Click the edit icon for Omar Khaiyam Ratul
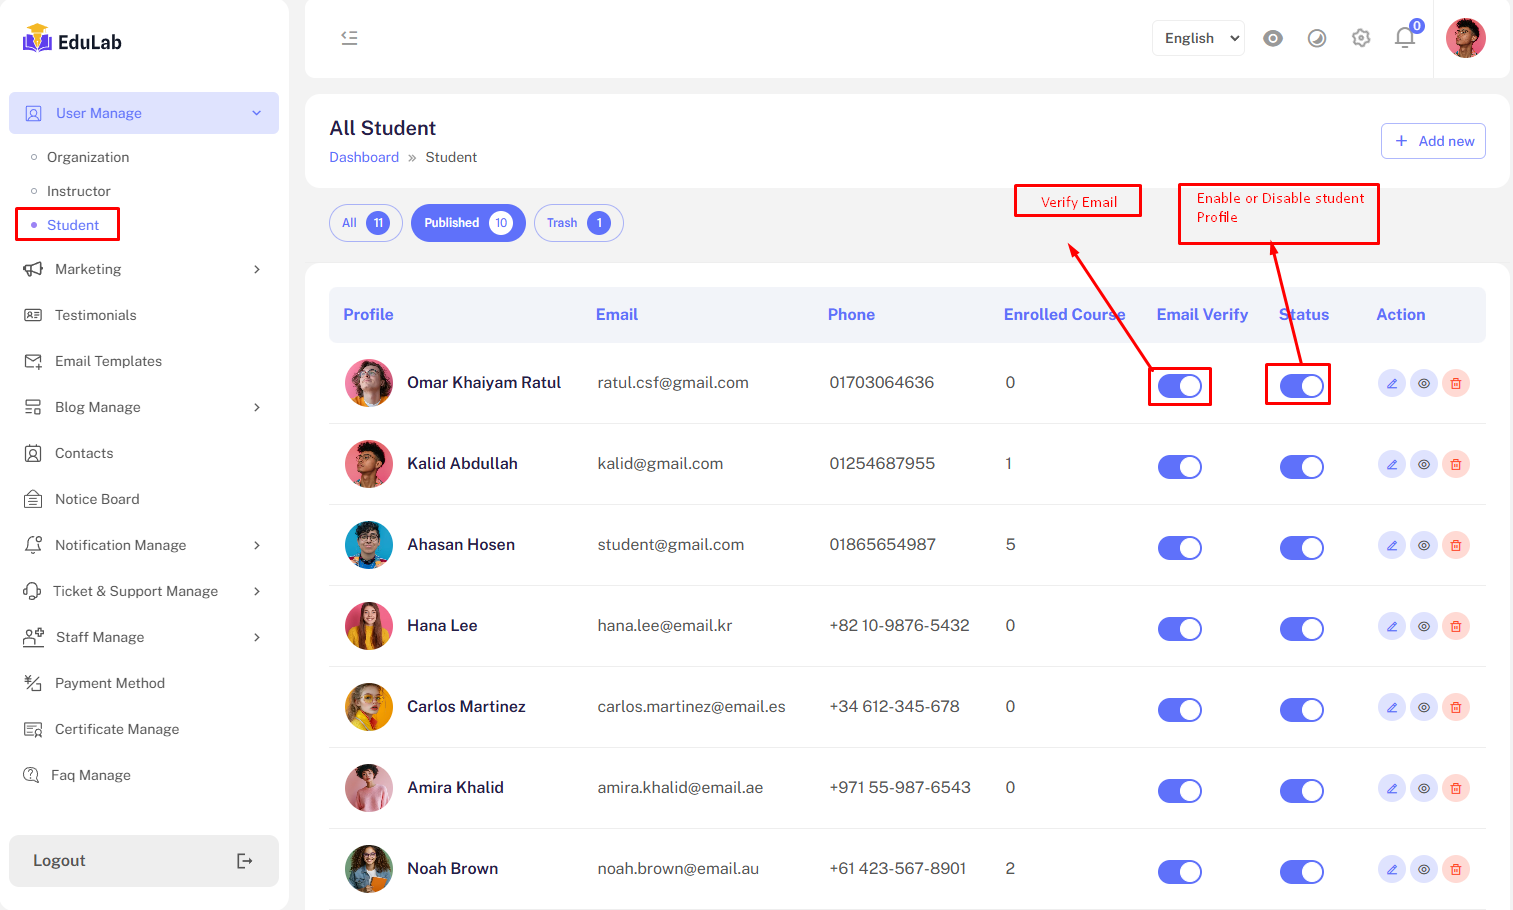 coord(1391,383)
